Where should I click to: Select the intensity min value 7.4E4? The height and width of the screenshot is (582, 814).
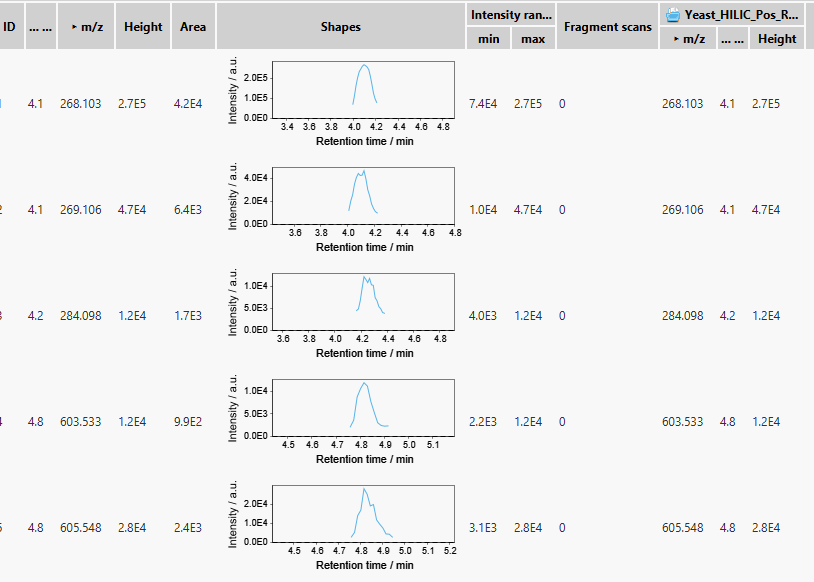[x=486, y=103]
